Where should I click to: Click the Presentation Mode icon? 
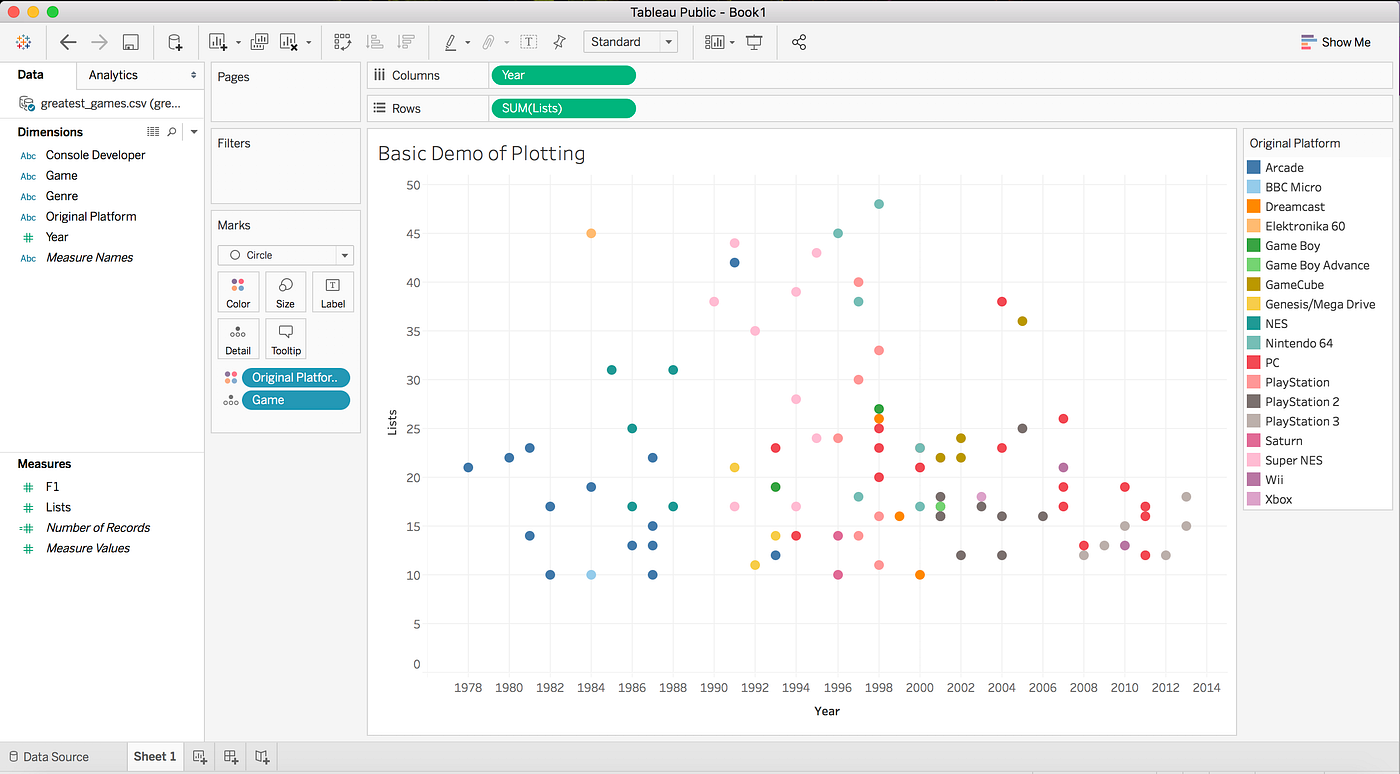754,42
